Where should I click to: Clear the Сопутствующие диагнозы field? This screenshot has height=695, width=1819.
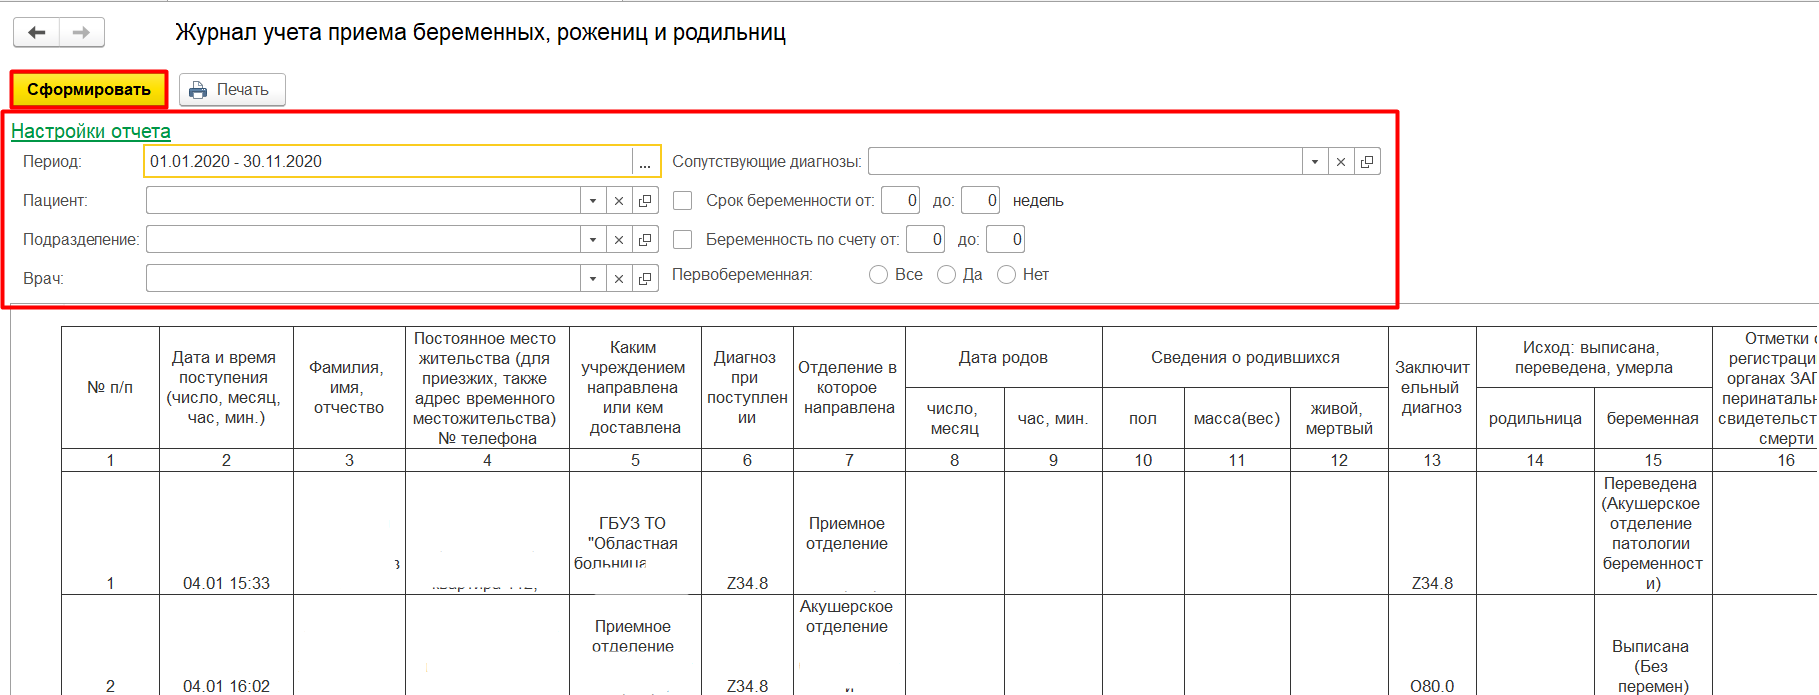[x=1341, y=162]
